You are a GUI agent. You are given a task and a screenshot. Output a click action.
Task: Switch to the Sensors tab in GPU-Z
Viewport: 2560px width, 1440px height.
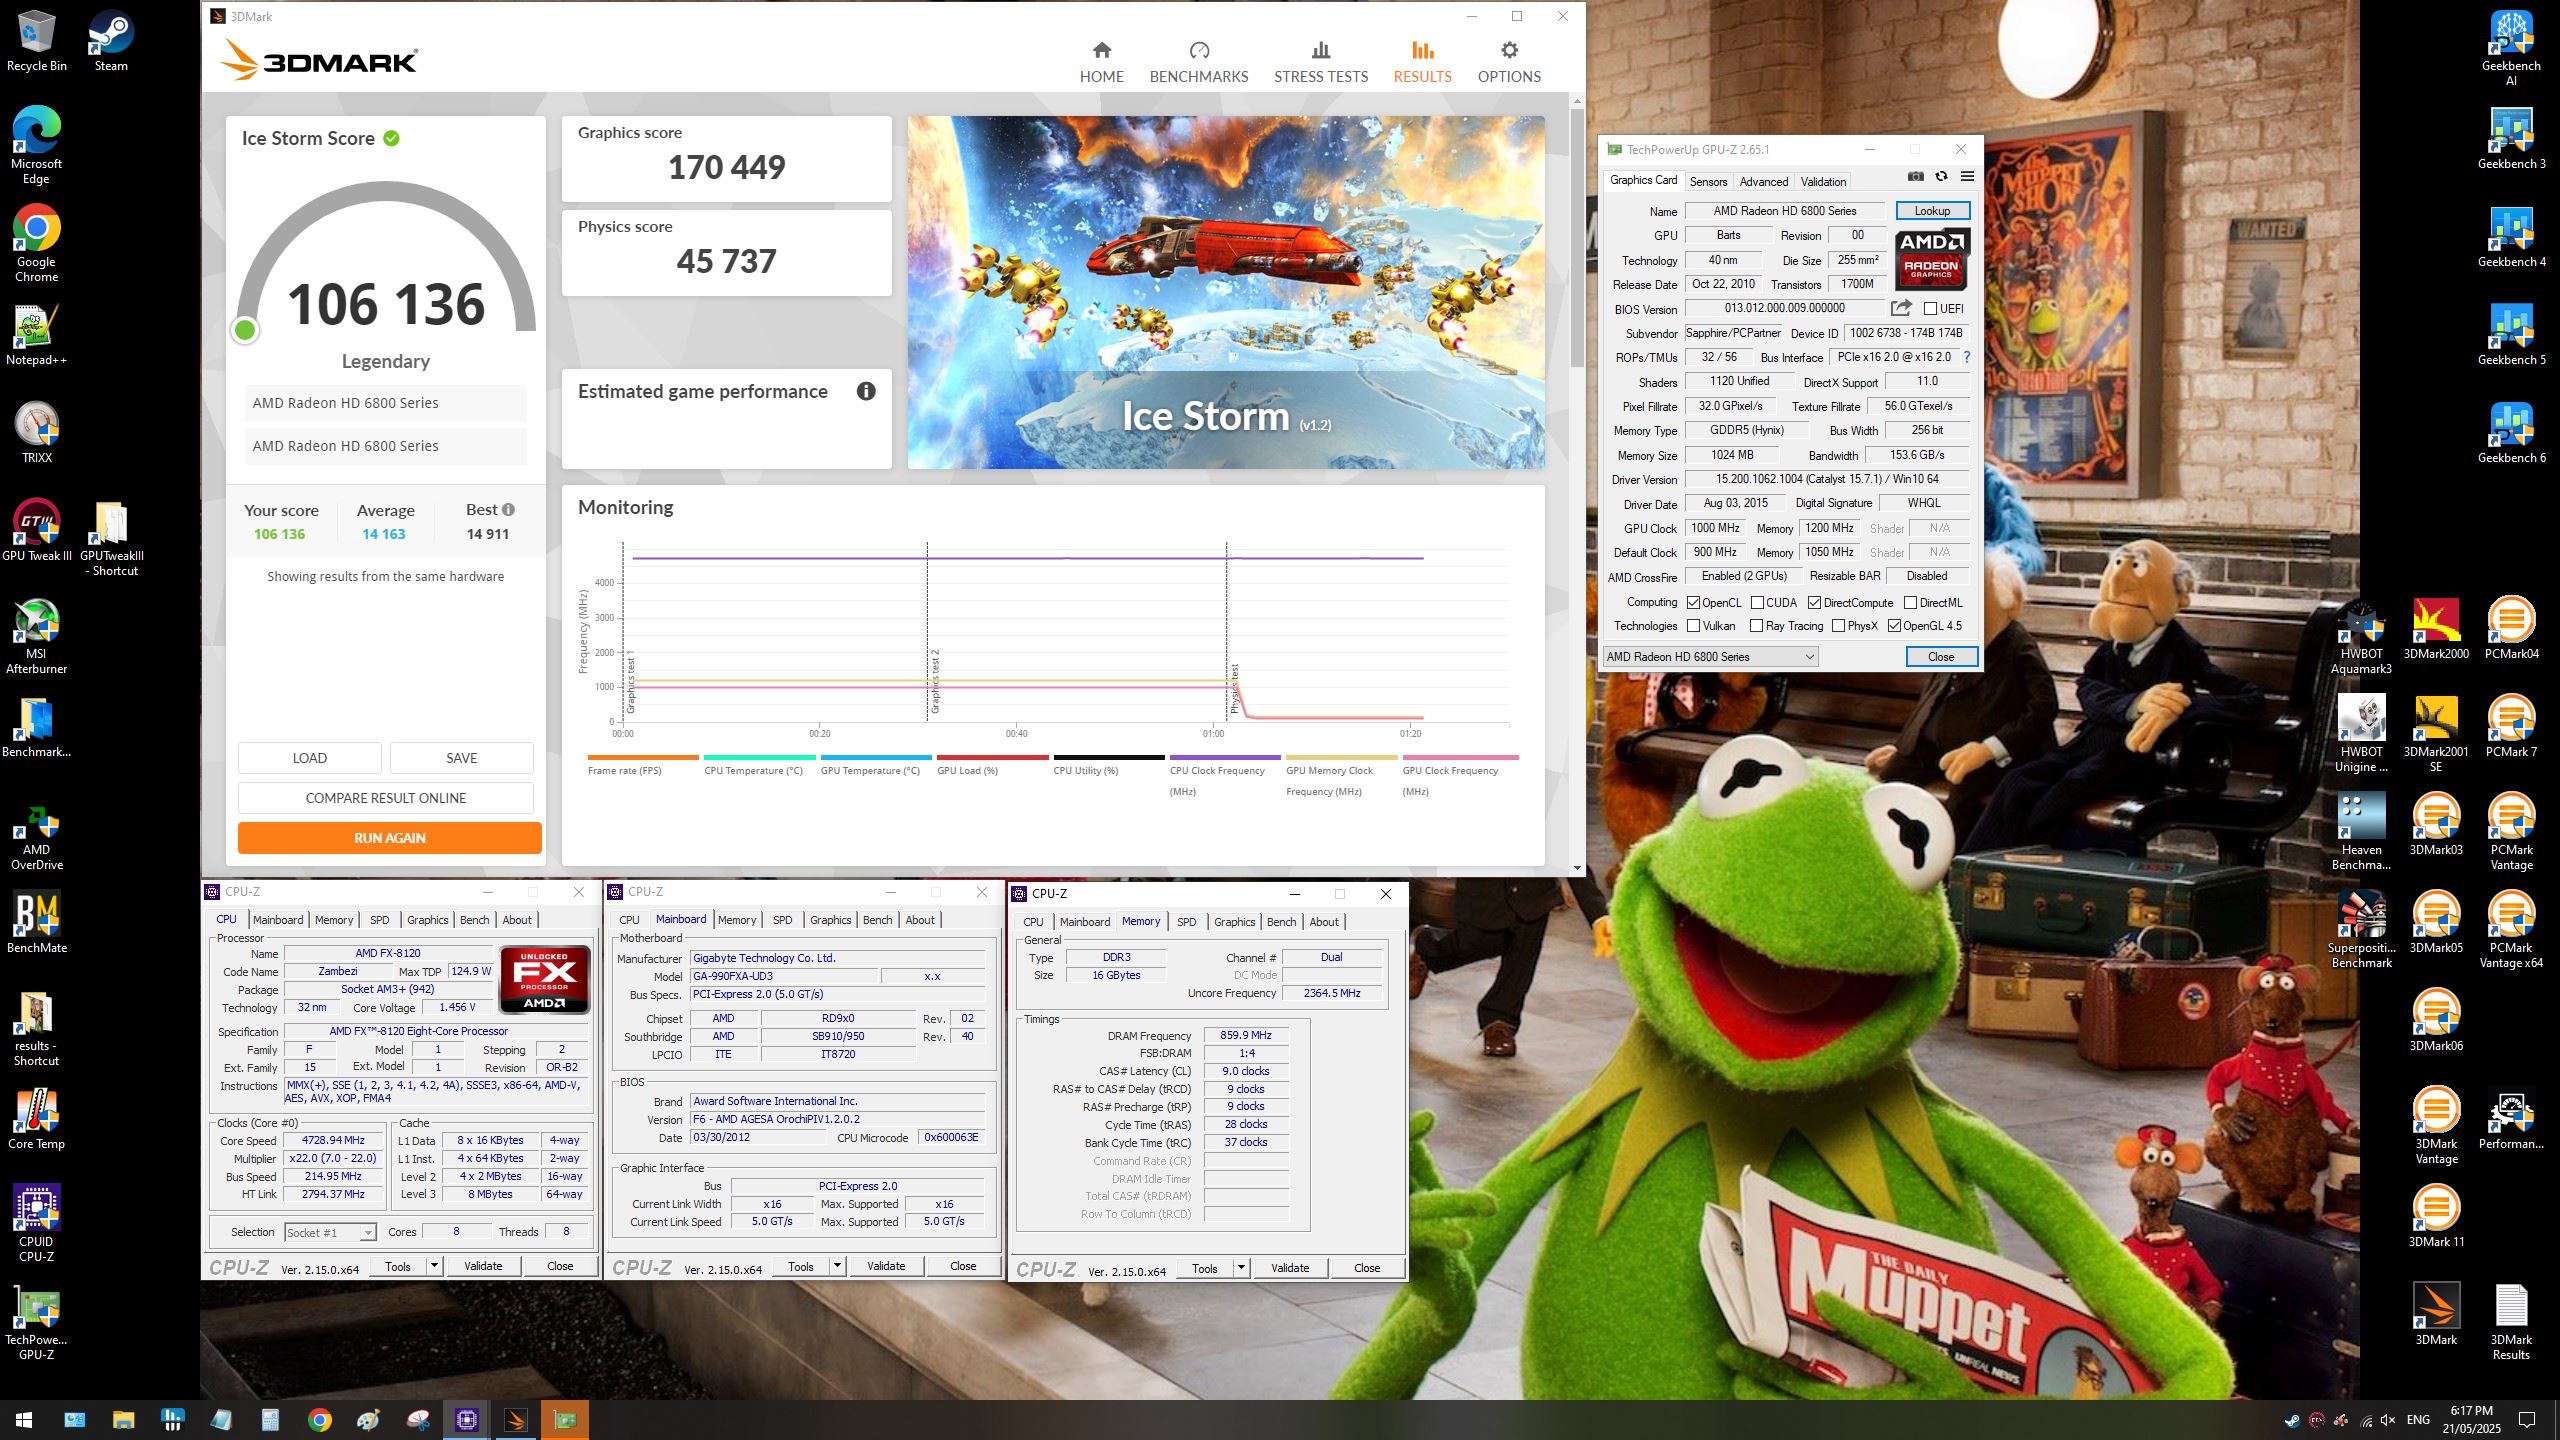tap(1708, 182)
